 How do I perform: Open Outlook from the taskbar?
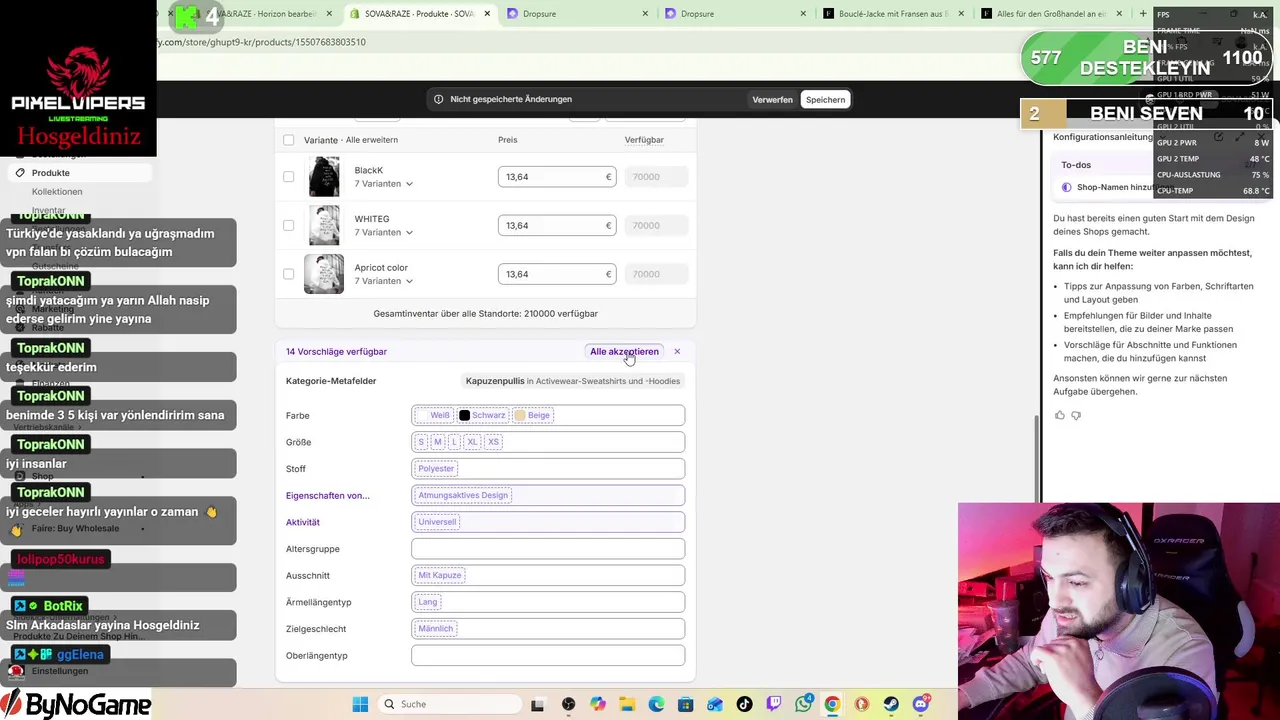[715, 704]
